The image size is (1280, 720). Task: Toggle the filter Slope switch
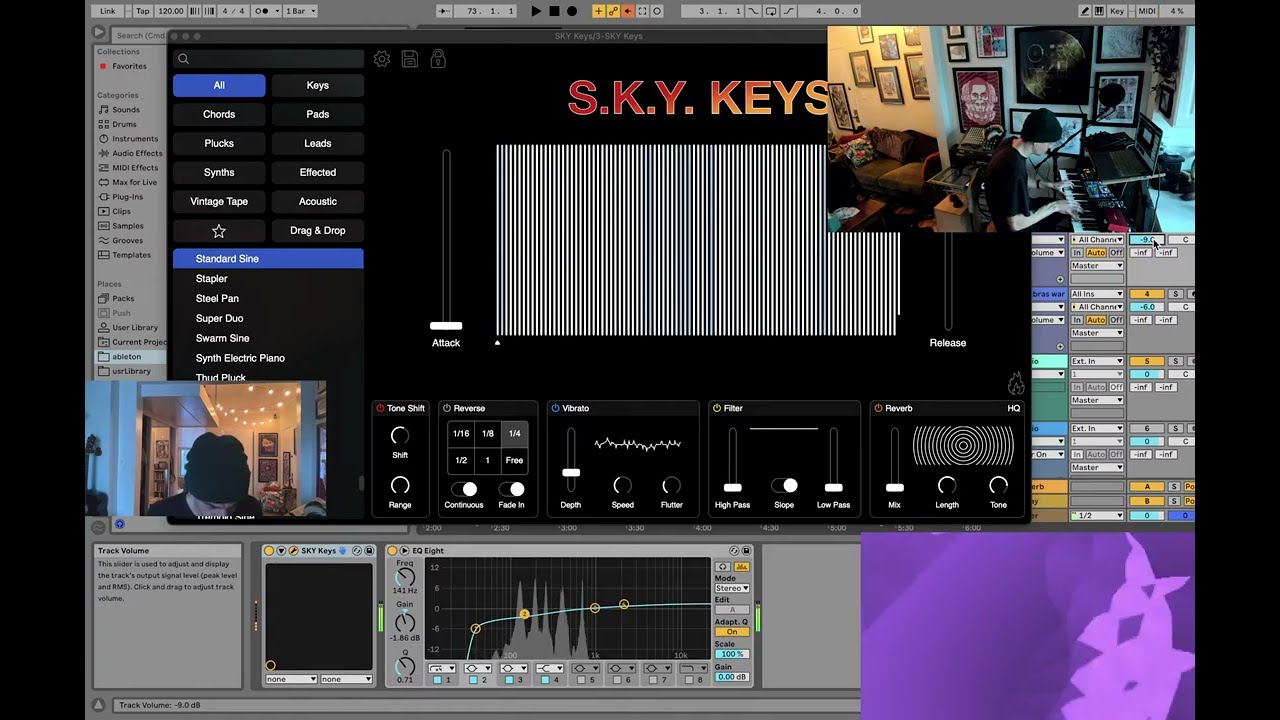[x=784, y=485]
